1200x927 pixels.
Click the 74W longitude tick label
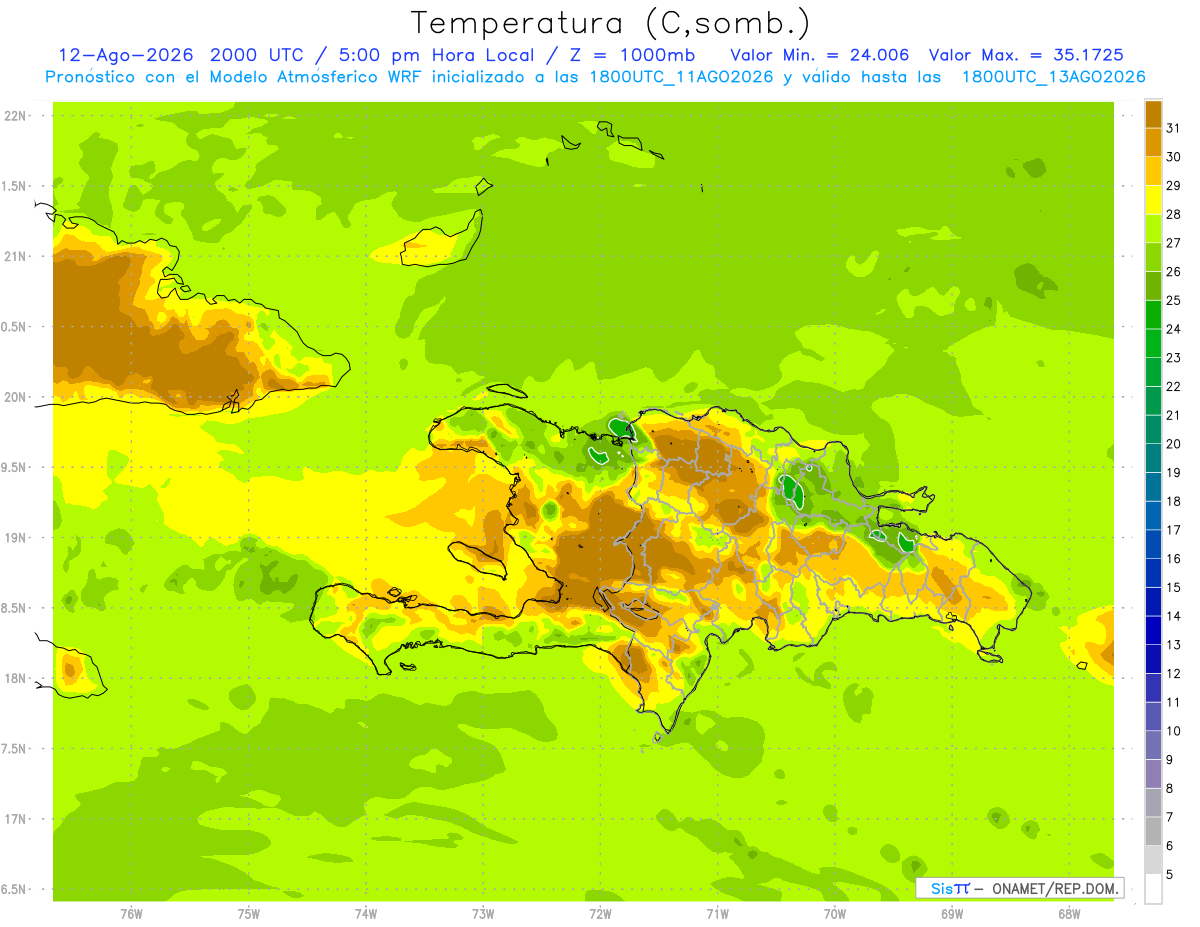(x=366, y=913)
